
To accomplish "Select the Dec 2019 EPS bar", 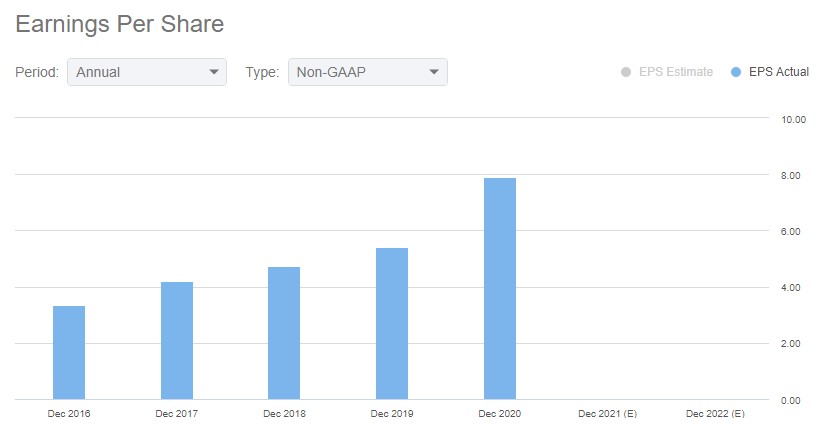I will coord(392,324).
